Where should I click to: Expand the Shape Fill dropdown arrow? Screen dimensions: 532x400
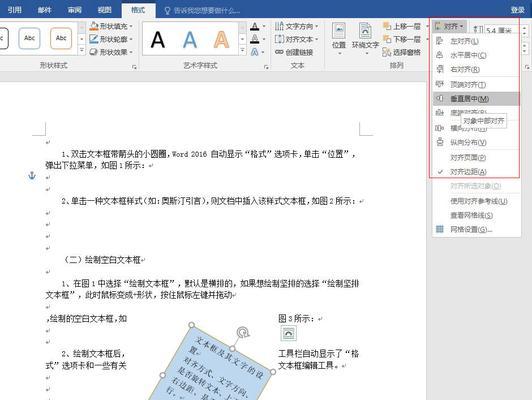(131, 26)
